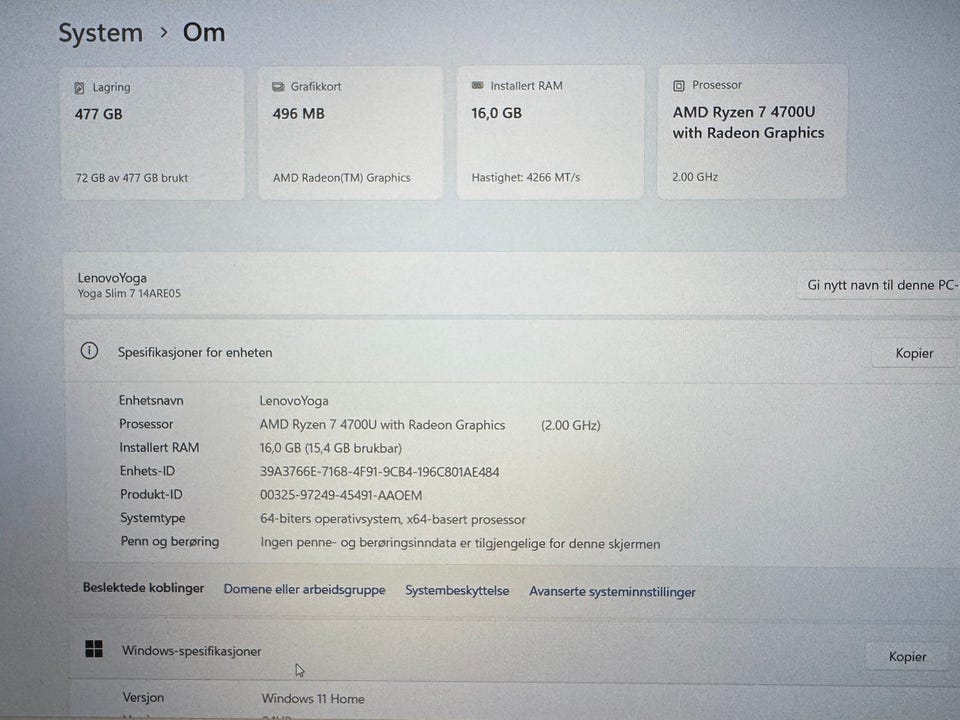The width and height of the screenshot is (960, 720).
Task: Click the Windows logo beside Windows-spesifikasjoner
Action: point(94,649)
